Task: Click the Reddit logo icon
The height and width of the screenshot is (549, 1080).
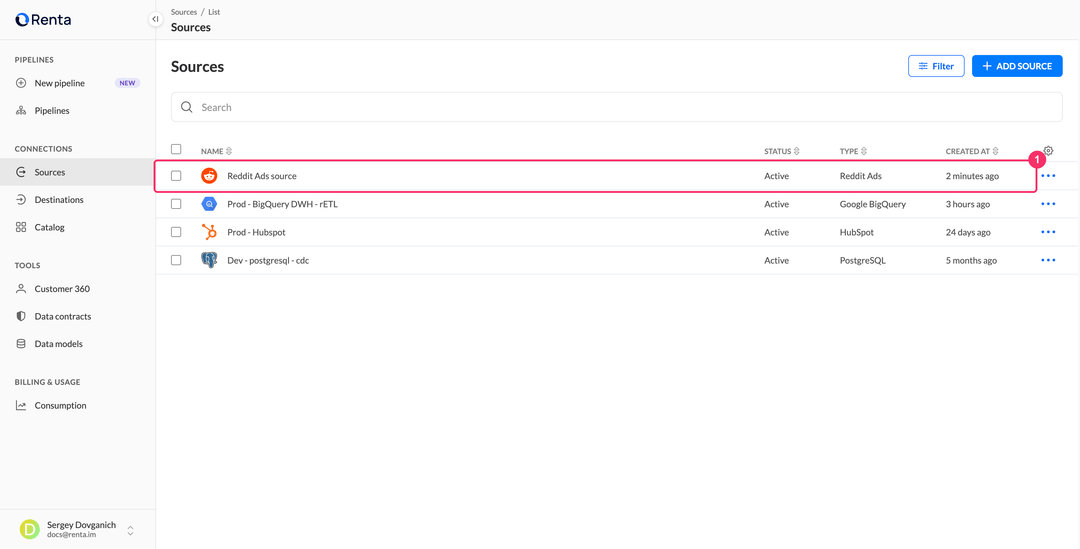Action: (x=209, y=176)
